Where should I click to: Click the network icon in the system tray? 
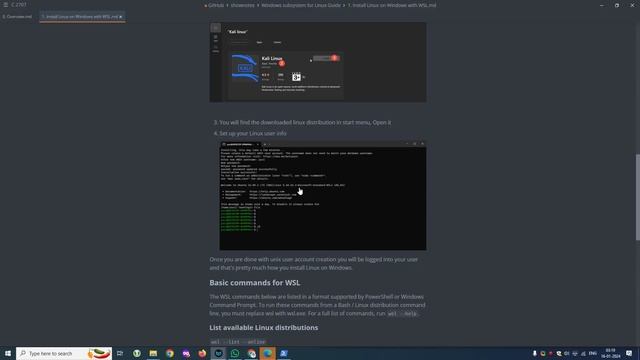[x=583, y=353]
